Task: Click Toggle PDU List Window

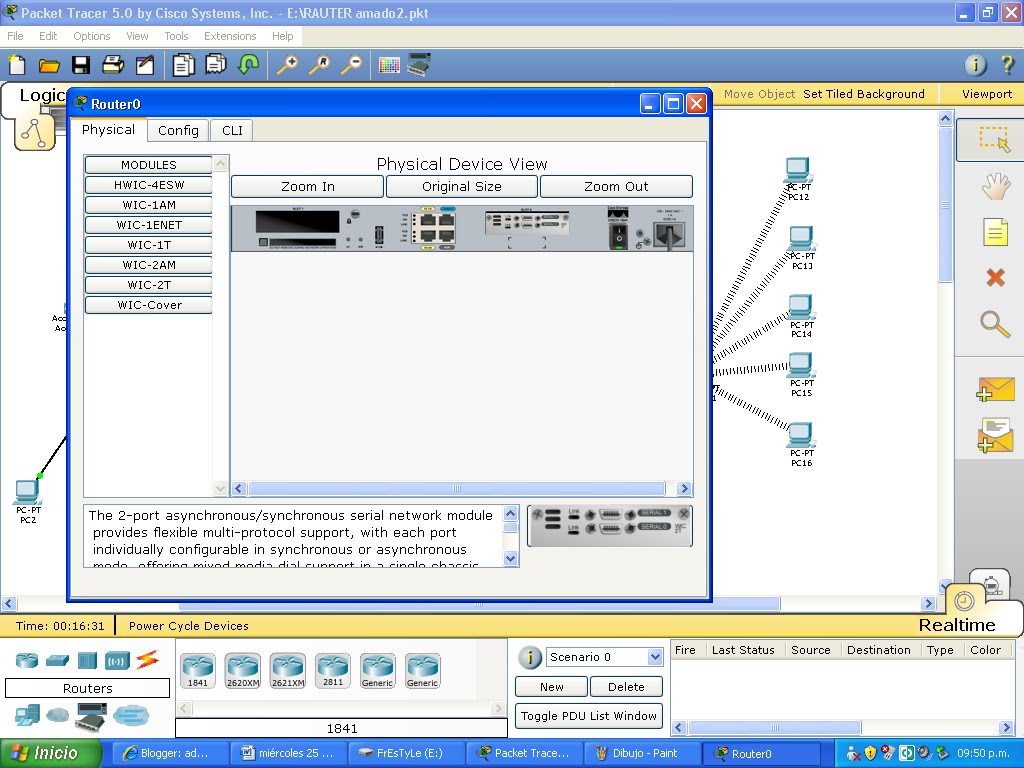Action: [x=589, y=716]
